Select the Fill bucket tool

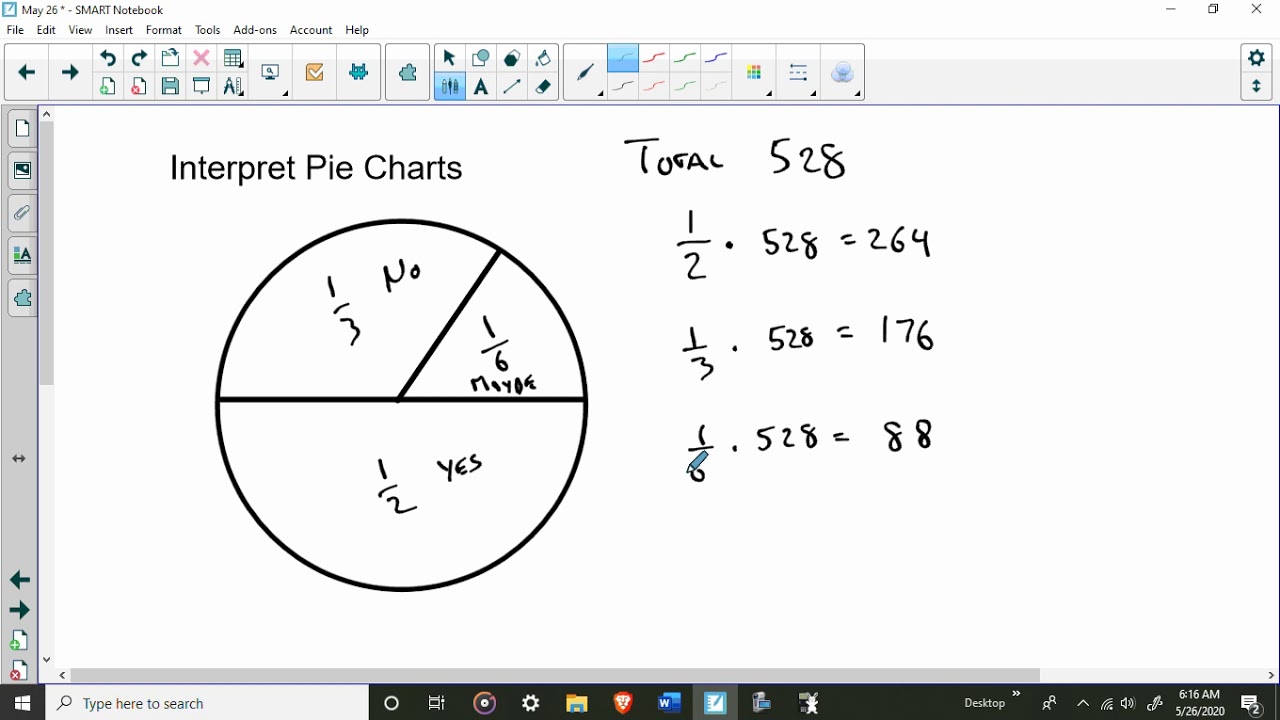coord(543,58)
